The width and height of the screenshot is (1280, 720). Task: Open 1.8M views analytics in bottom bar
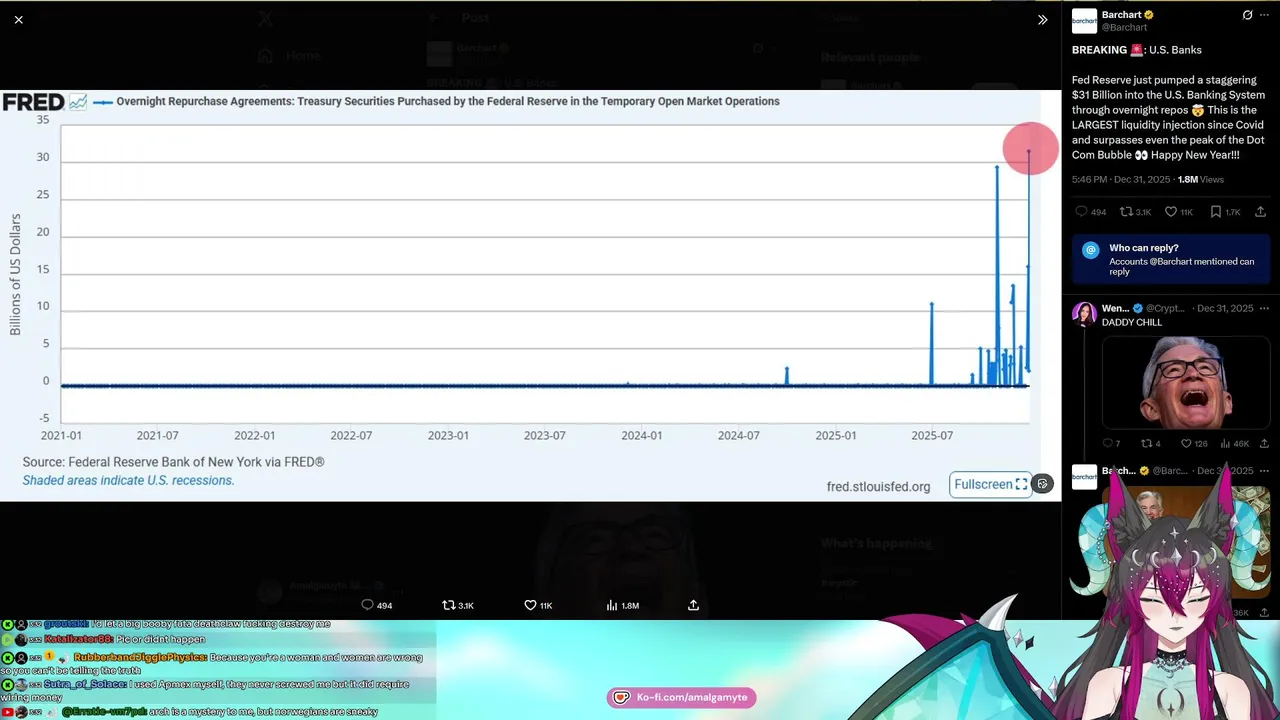coord(622,605)
